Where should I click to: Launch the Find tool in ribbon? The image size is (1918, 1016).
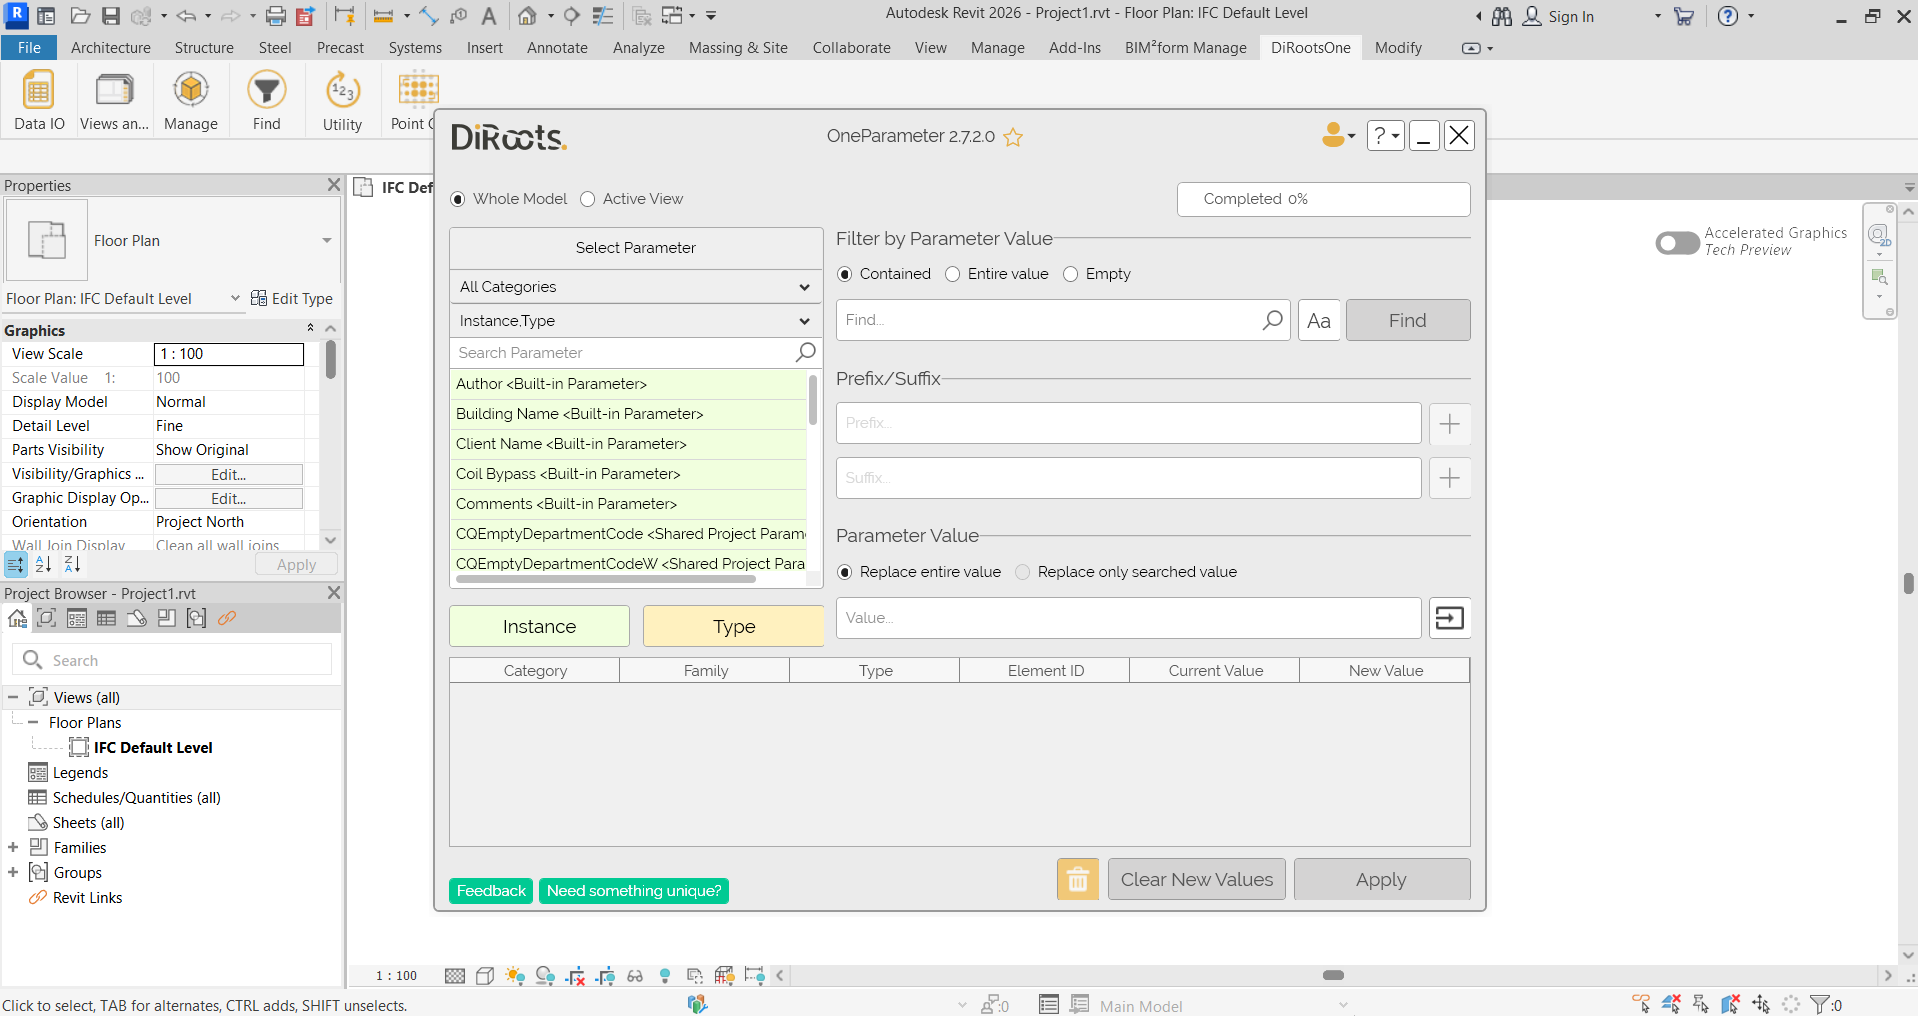coord(266,101)
